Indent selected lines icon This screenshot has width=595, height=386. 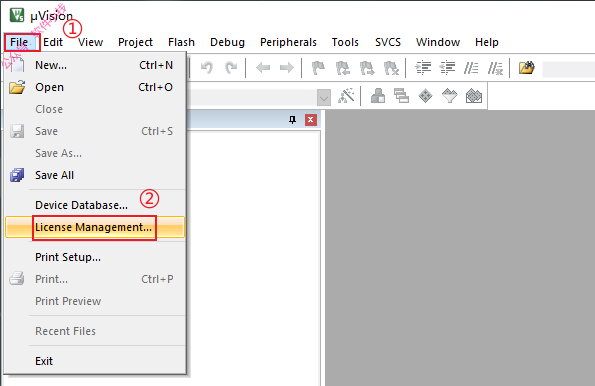423,68
